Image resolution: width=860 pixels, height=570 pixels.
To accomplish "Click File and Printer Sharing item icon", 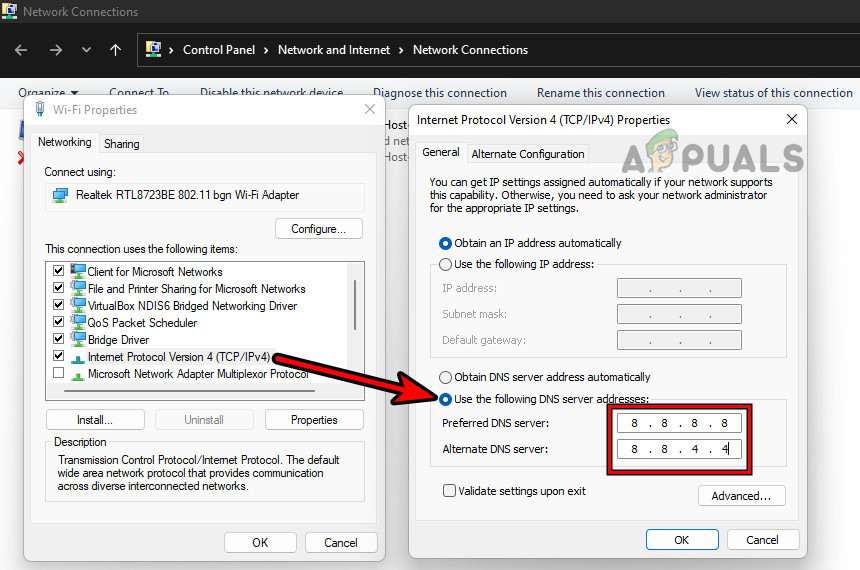I will click(78, 288).
